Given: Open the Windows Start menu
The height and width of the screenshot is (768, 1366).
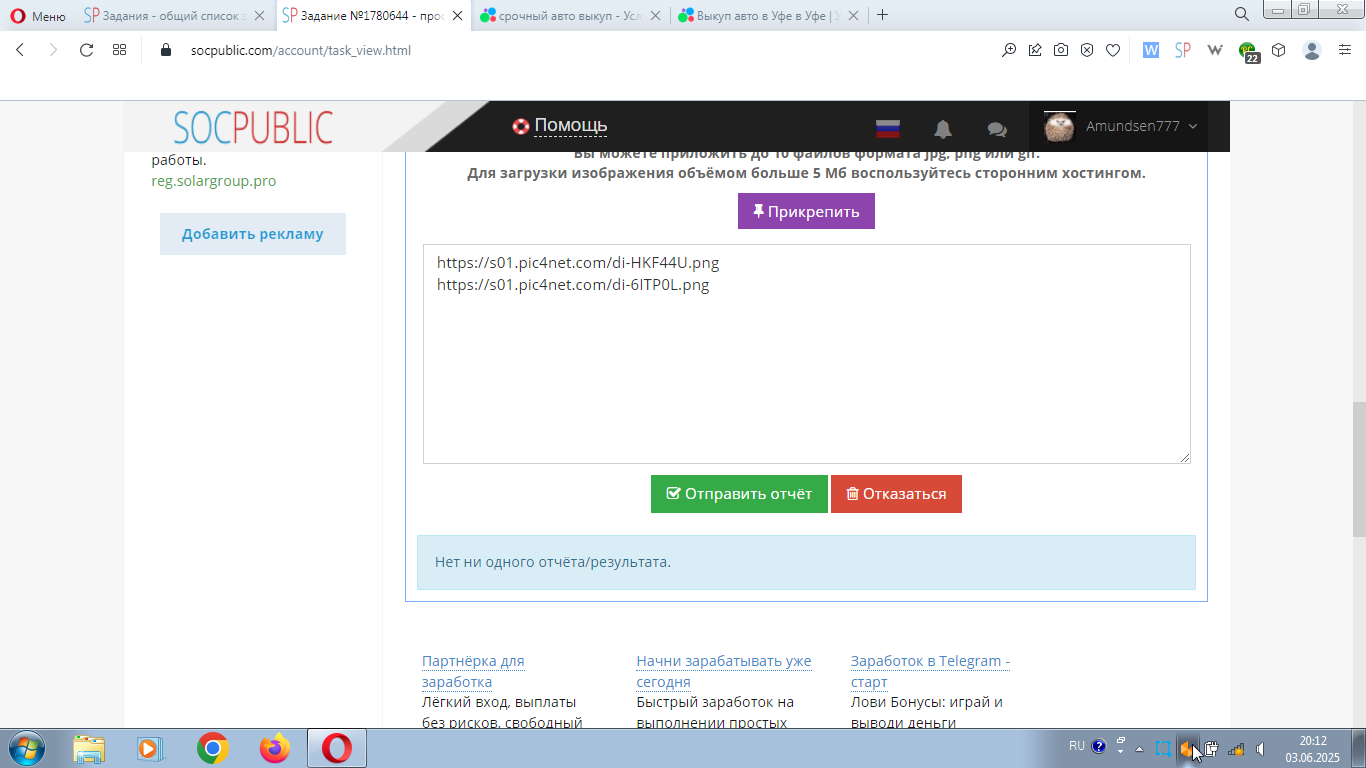Looking at the screenshot, I should click(25, 748).
